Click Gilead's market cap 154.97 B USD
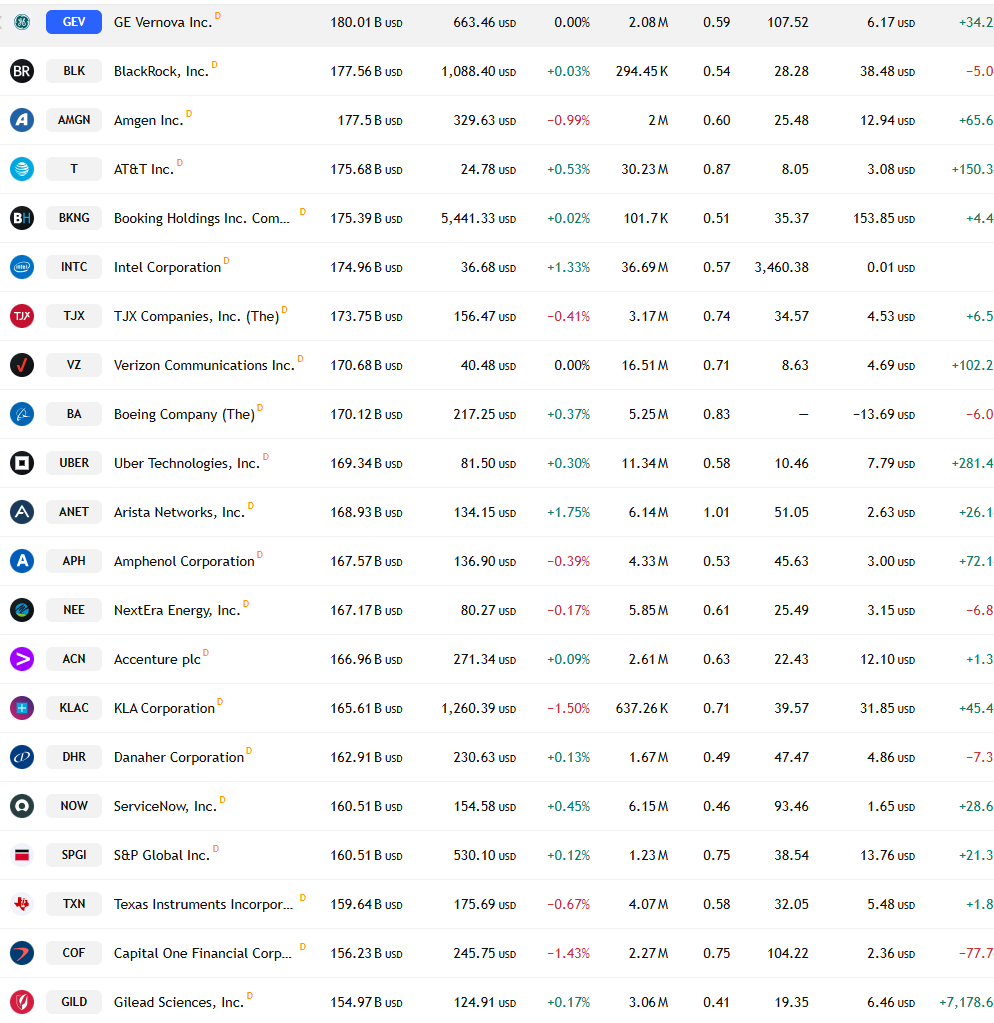This screenshot has width=994, height=1023. (366, 1003)
